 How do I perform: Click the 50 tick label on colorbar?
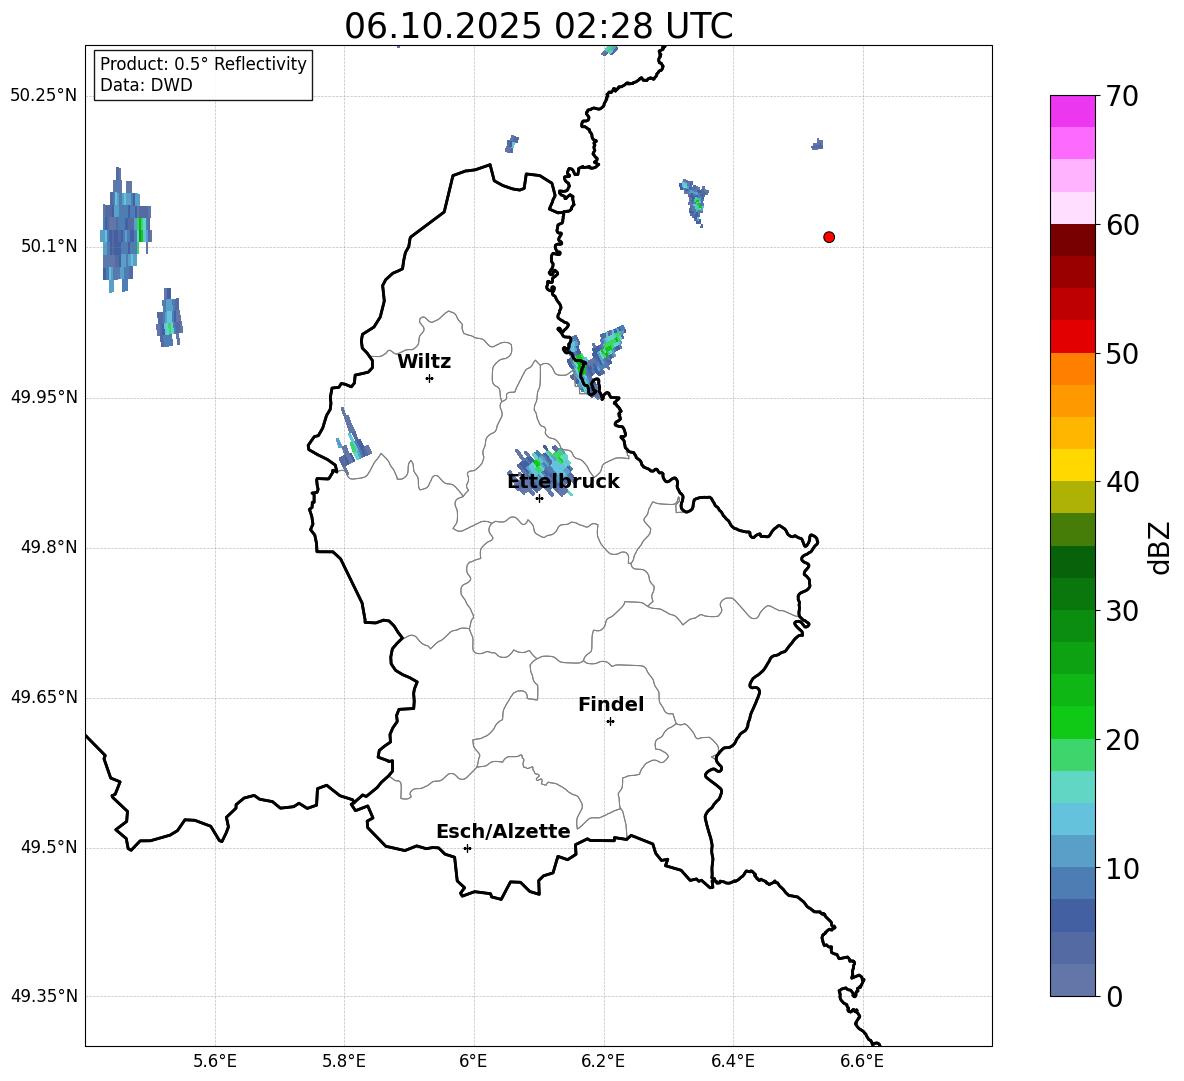pos(1122,353)
